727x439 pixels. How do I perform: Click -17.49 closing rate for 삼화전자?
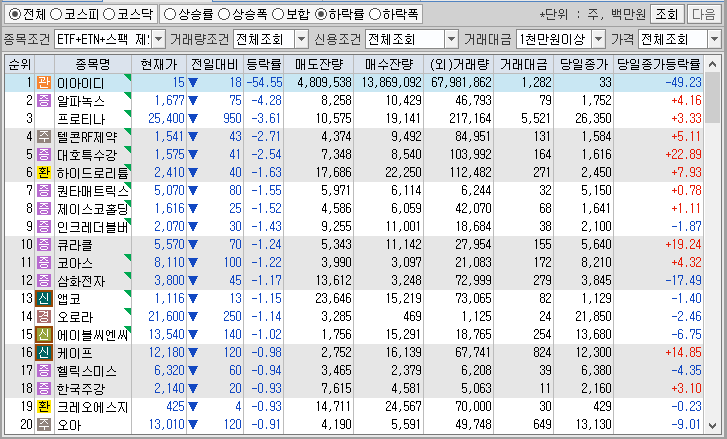(683, 280)
